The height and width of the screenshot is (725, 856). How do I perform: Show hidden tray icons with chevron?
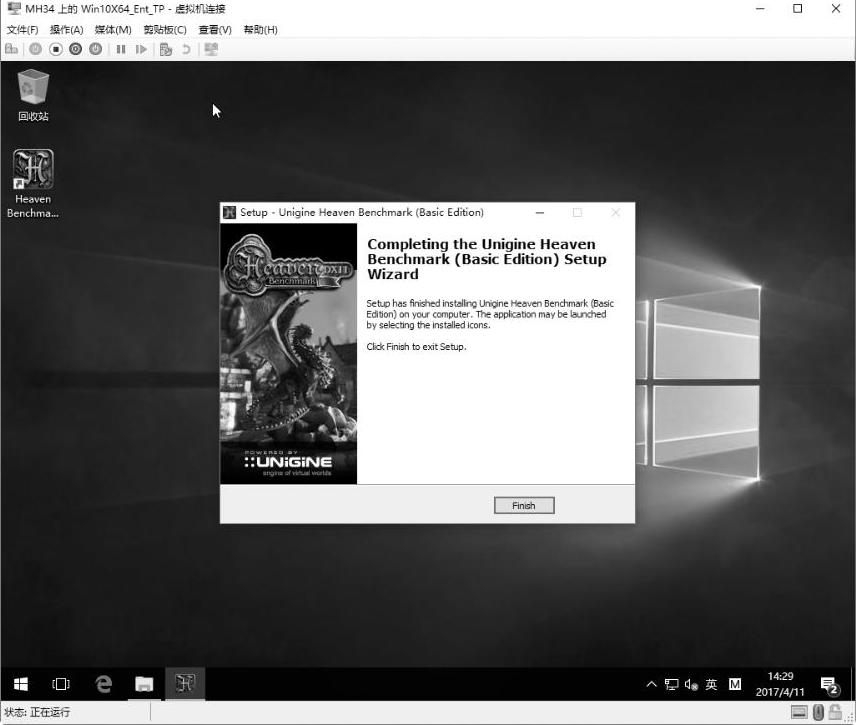pyautogui.click(x=651, y=684)
